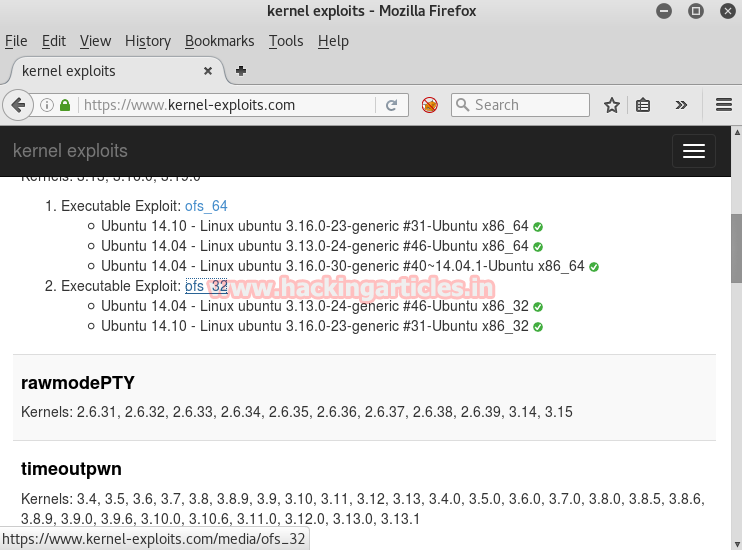742x550 pixels.
Task: Click the rawmodePTY heading
Action: (x=78, y=382)
